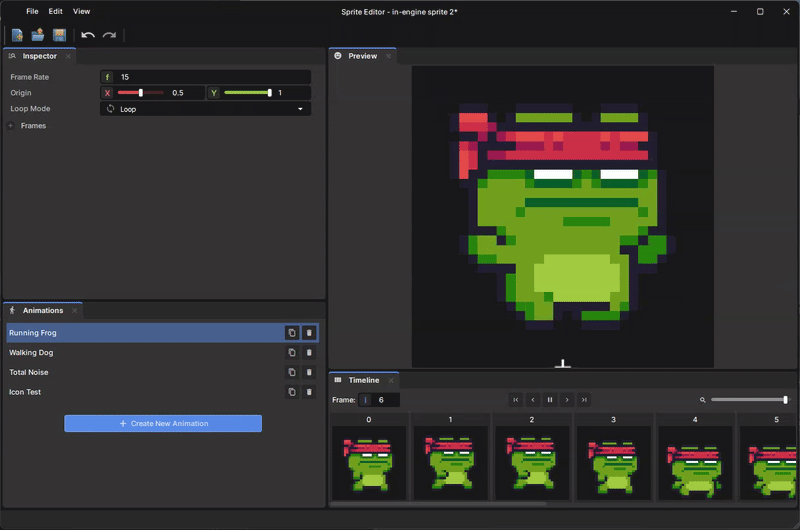Open the File menu
Viewport: 800px width, 530px height.
[x=32, y=11]
